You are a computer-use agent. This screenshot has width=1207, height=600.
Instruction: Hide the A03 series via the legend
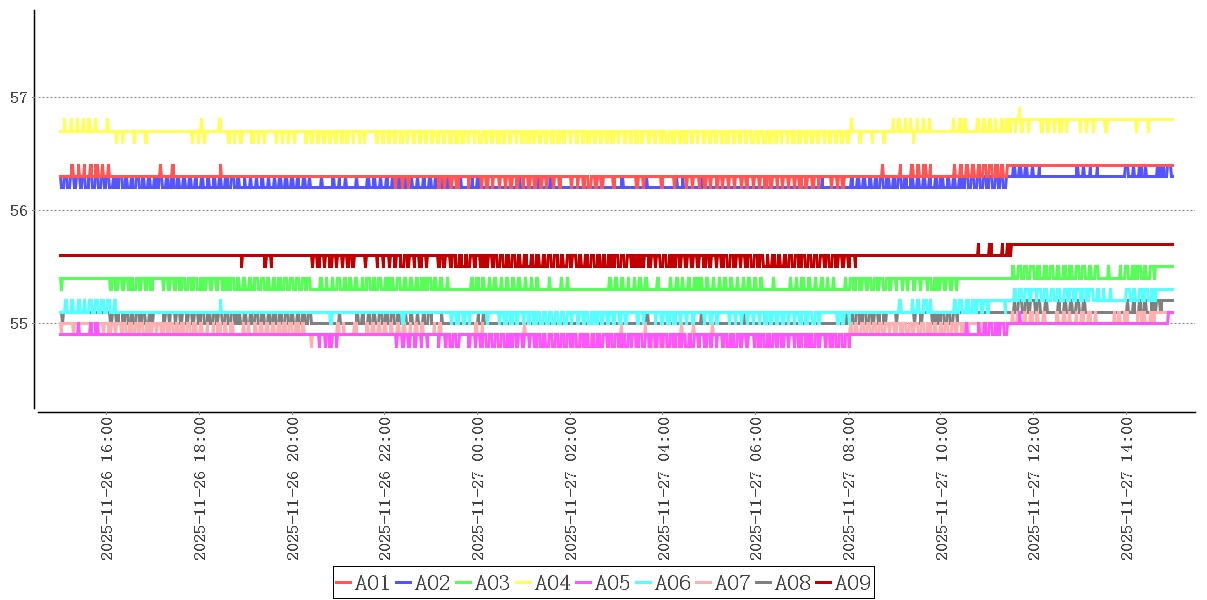483,583
